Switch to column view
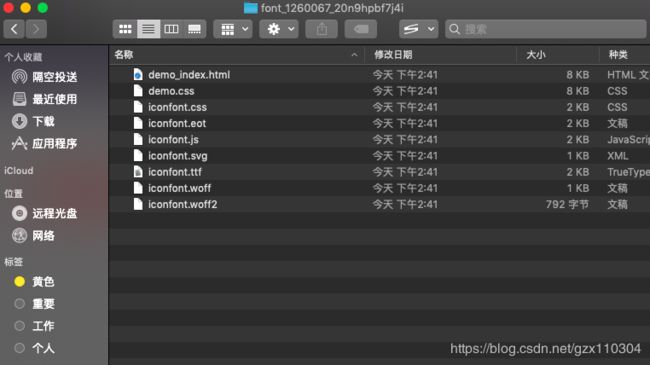 tap(171, 29)
